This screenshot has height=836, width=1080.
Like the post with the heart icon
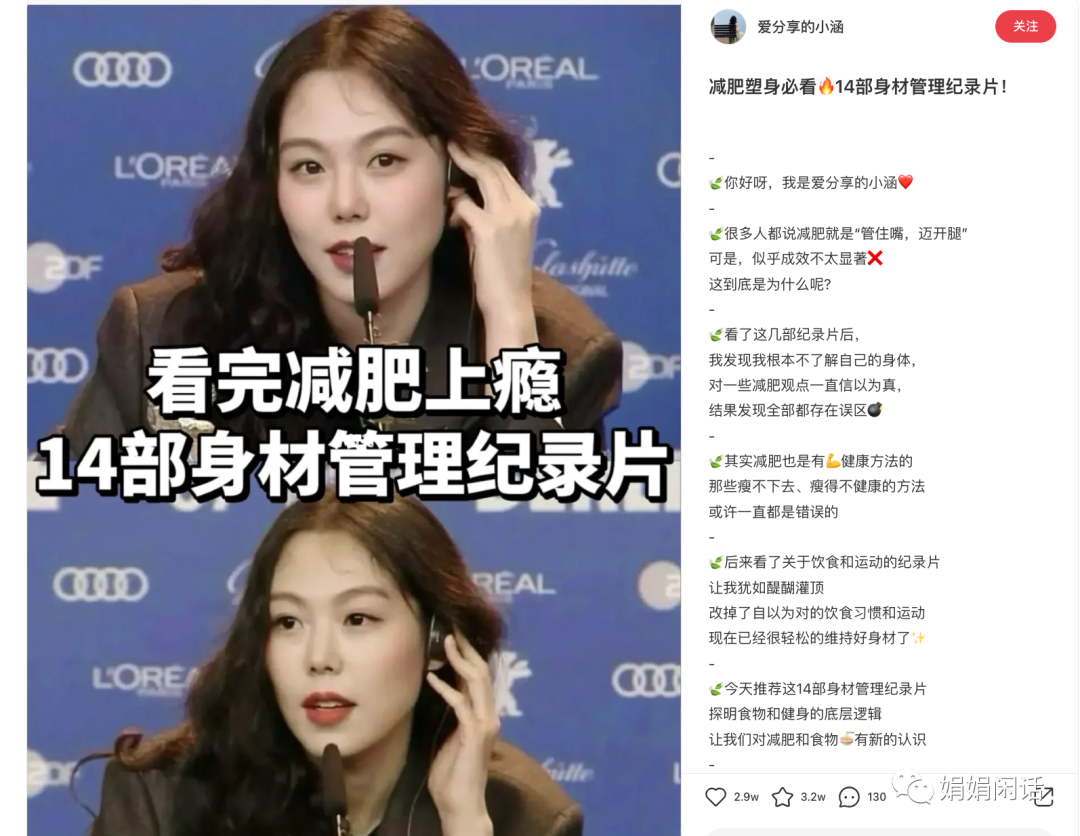(716, 797)
